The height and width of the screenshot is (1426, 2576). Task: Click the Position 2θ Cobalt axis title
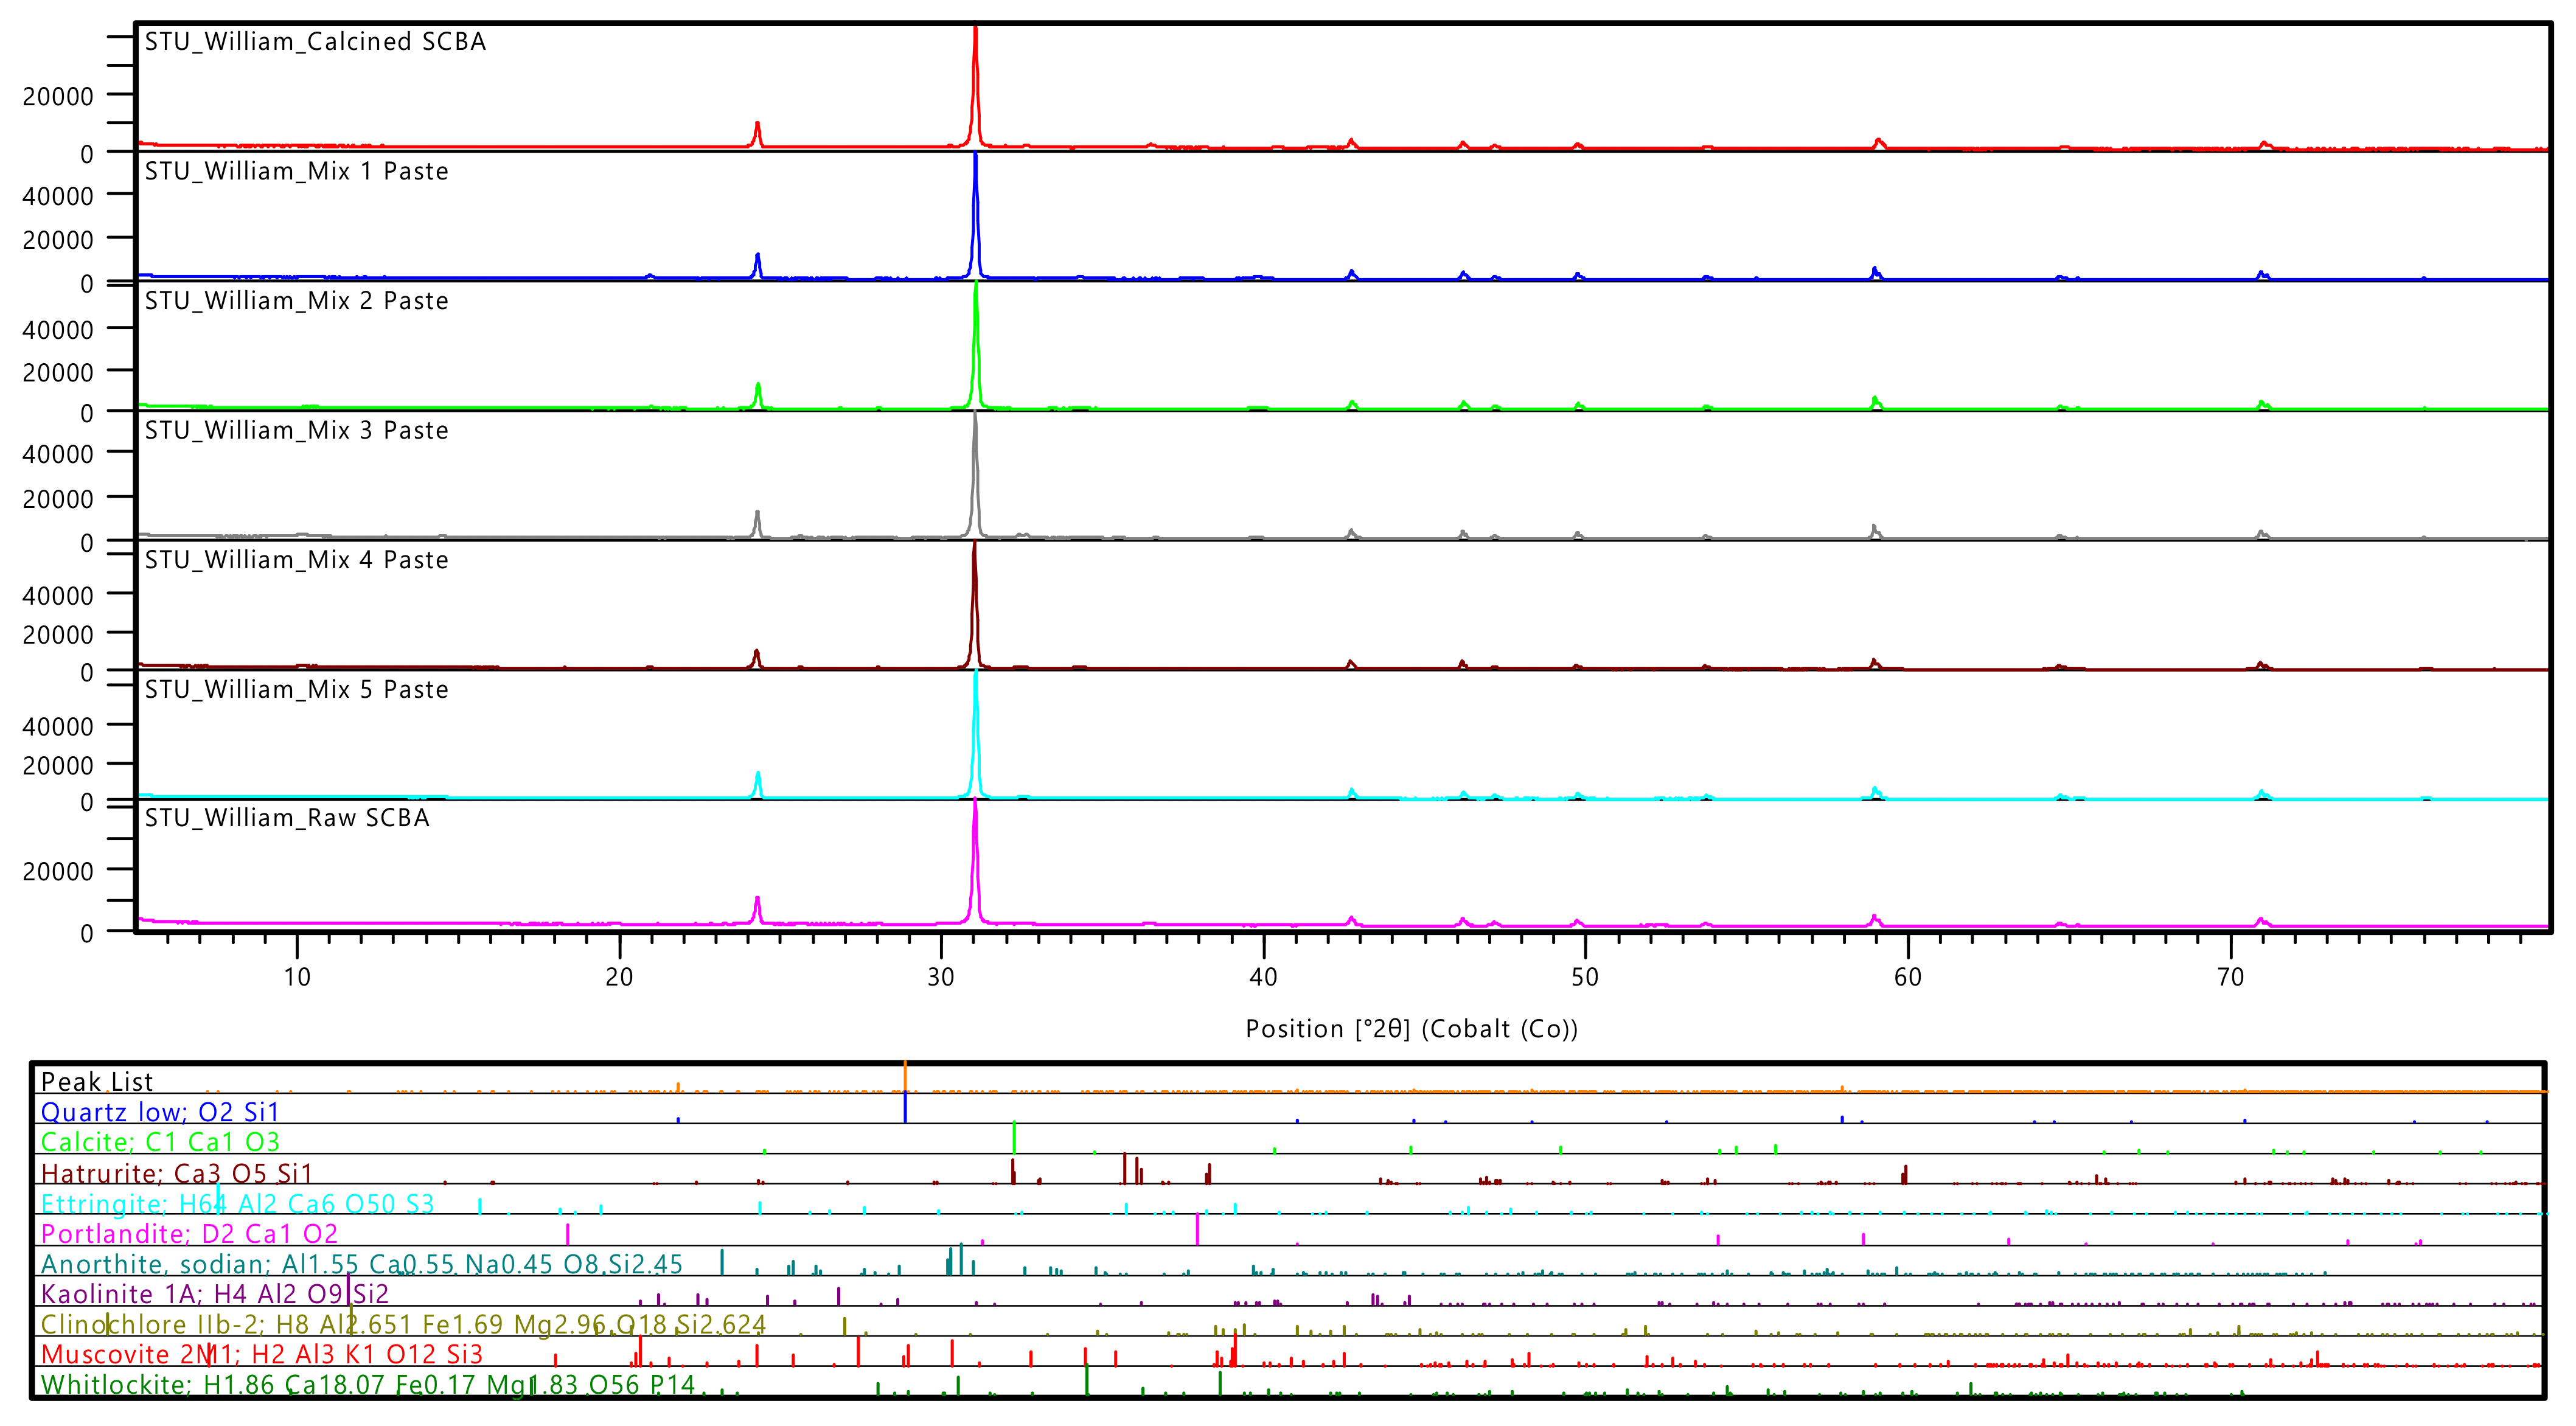click(1411, 1029)
